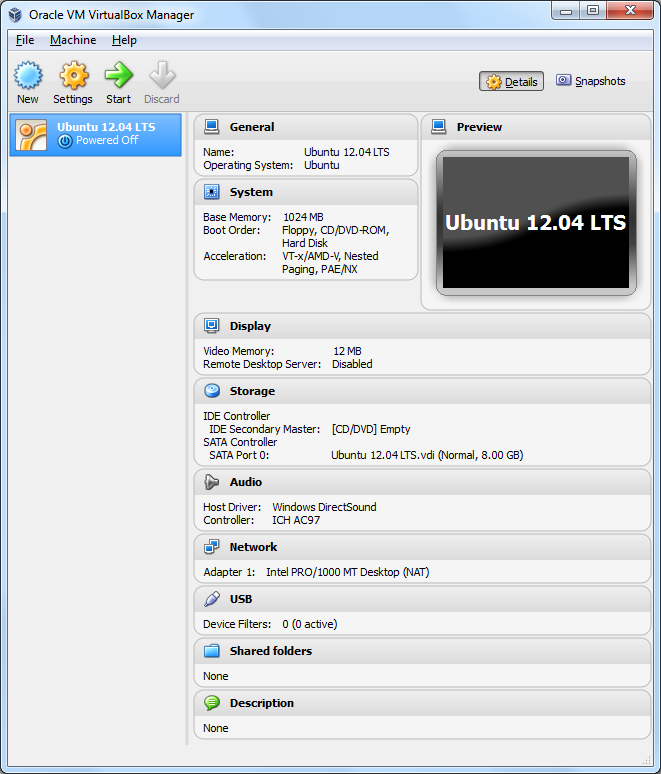Click the Storage section disk icon
Screen dimensions: 661x774
[212, 391]
